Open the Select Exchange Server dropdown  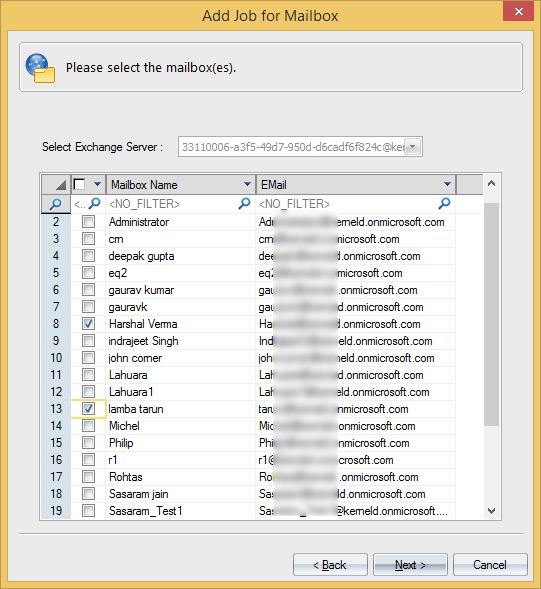click(413, 146)
